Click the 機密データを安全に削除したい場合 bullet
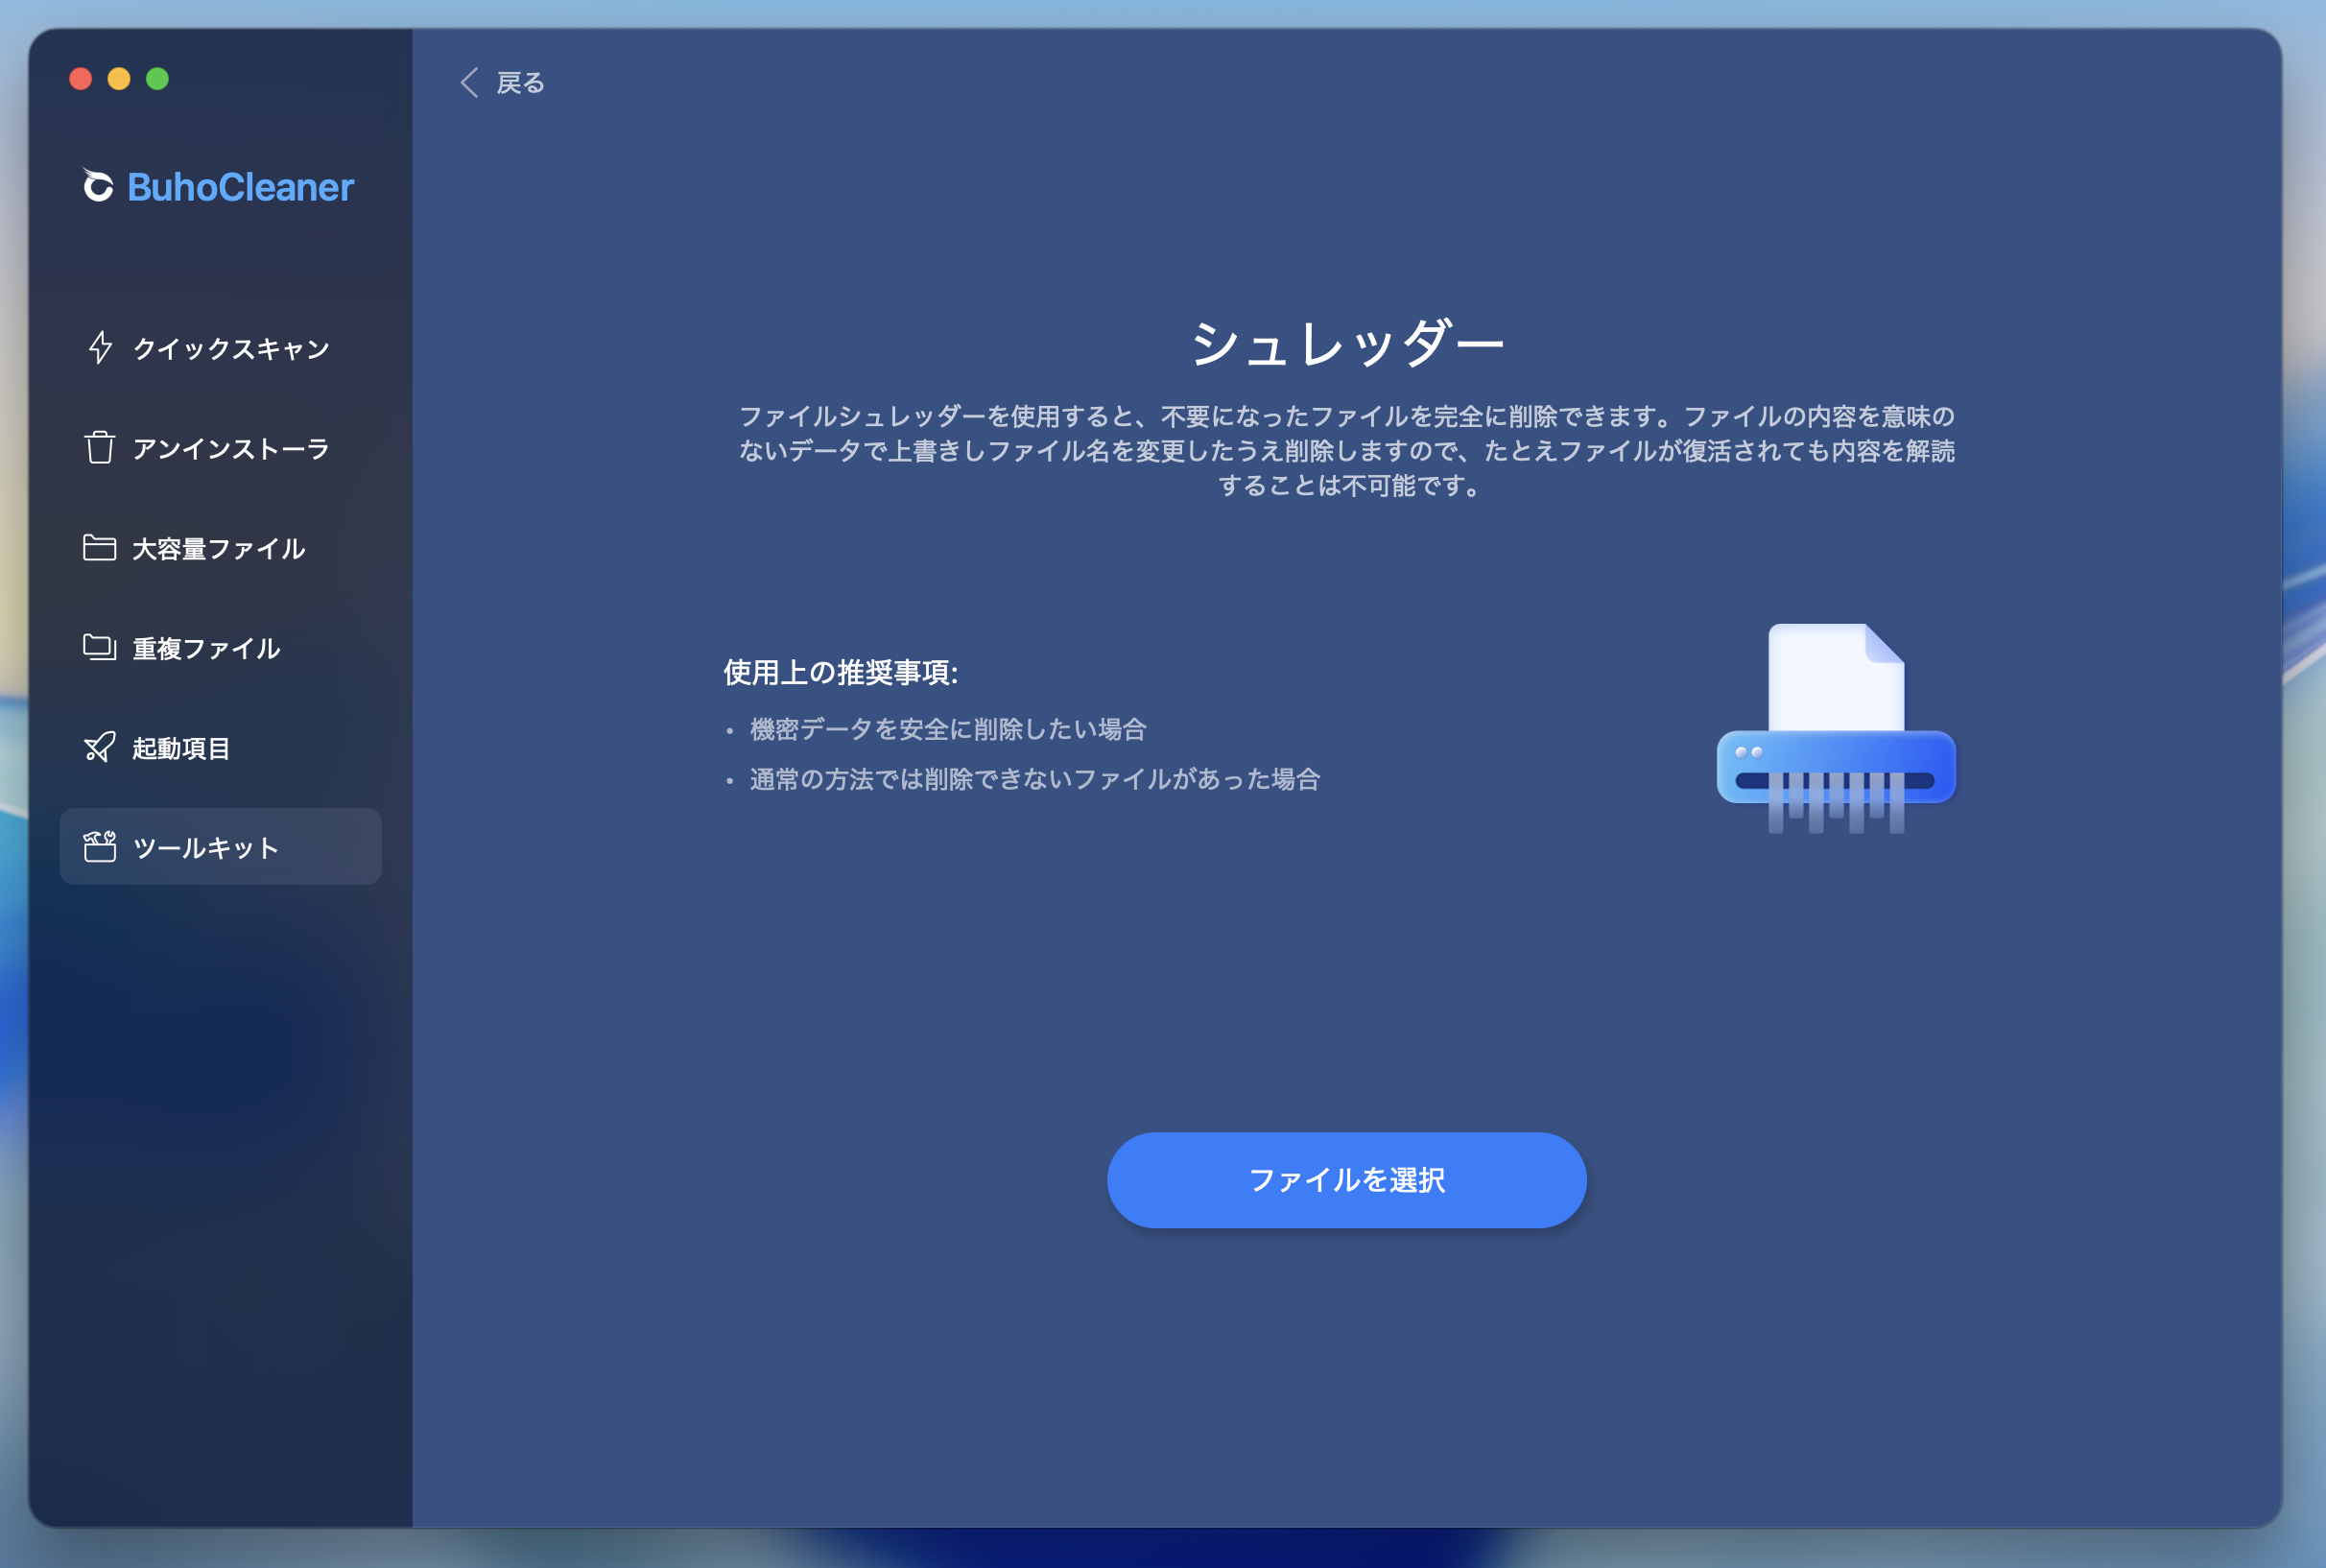2326x1568 pixels. point(948,729)
